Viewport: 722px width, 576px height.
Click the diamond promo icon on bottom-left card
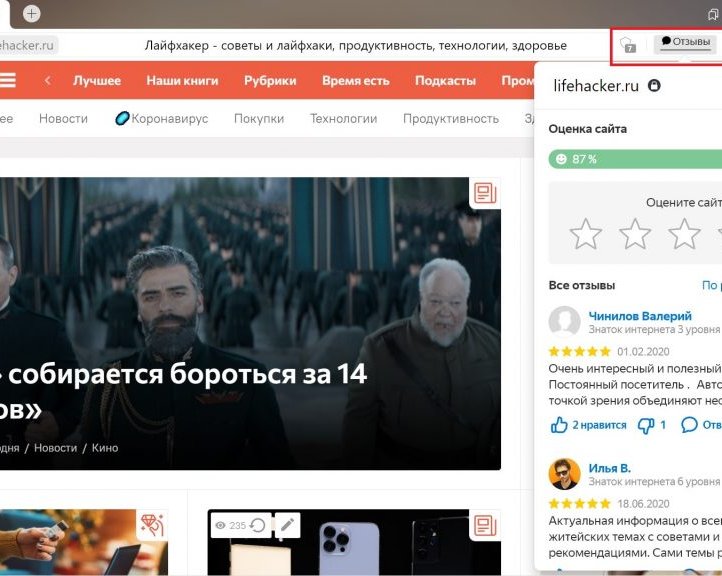pos(152,525)
